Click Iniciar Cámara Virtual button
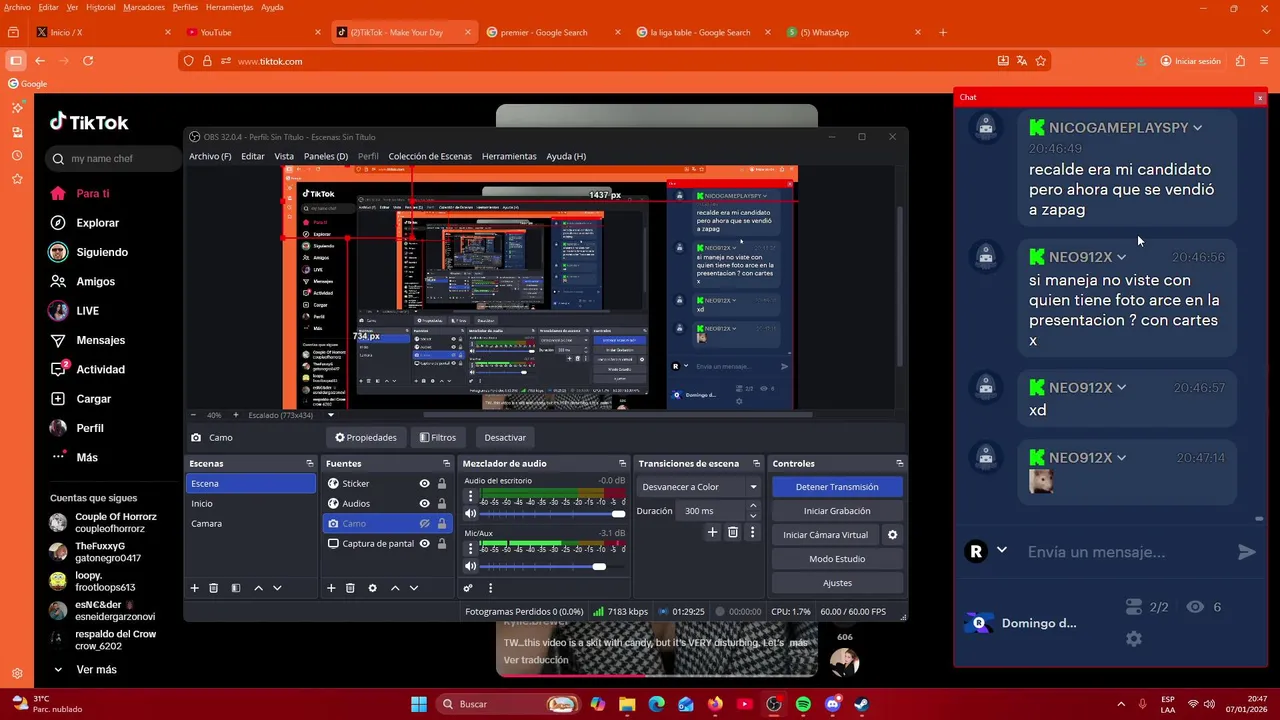This screenshot has width=1280, height=720. click(825, 535)
